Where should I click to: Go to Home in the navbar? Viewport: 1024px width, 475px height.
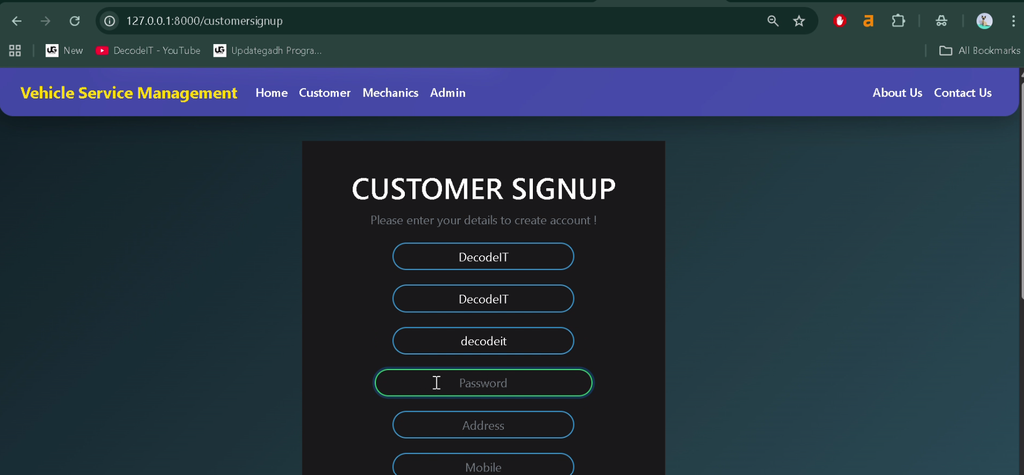click(x=272, y=93)
